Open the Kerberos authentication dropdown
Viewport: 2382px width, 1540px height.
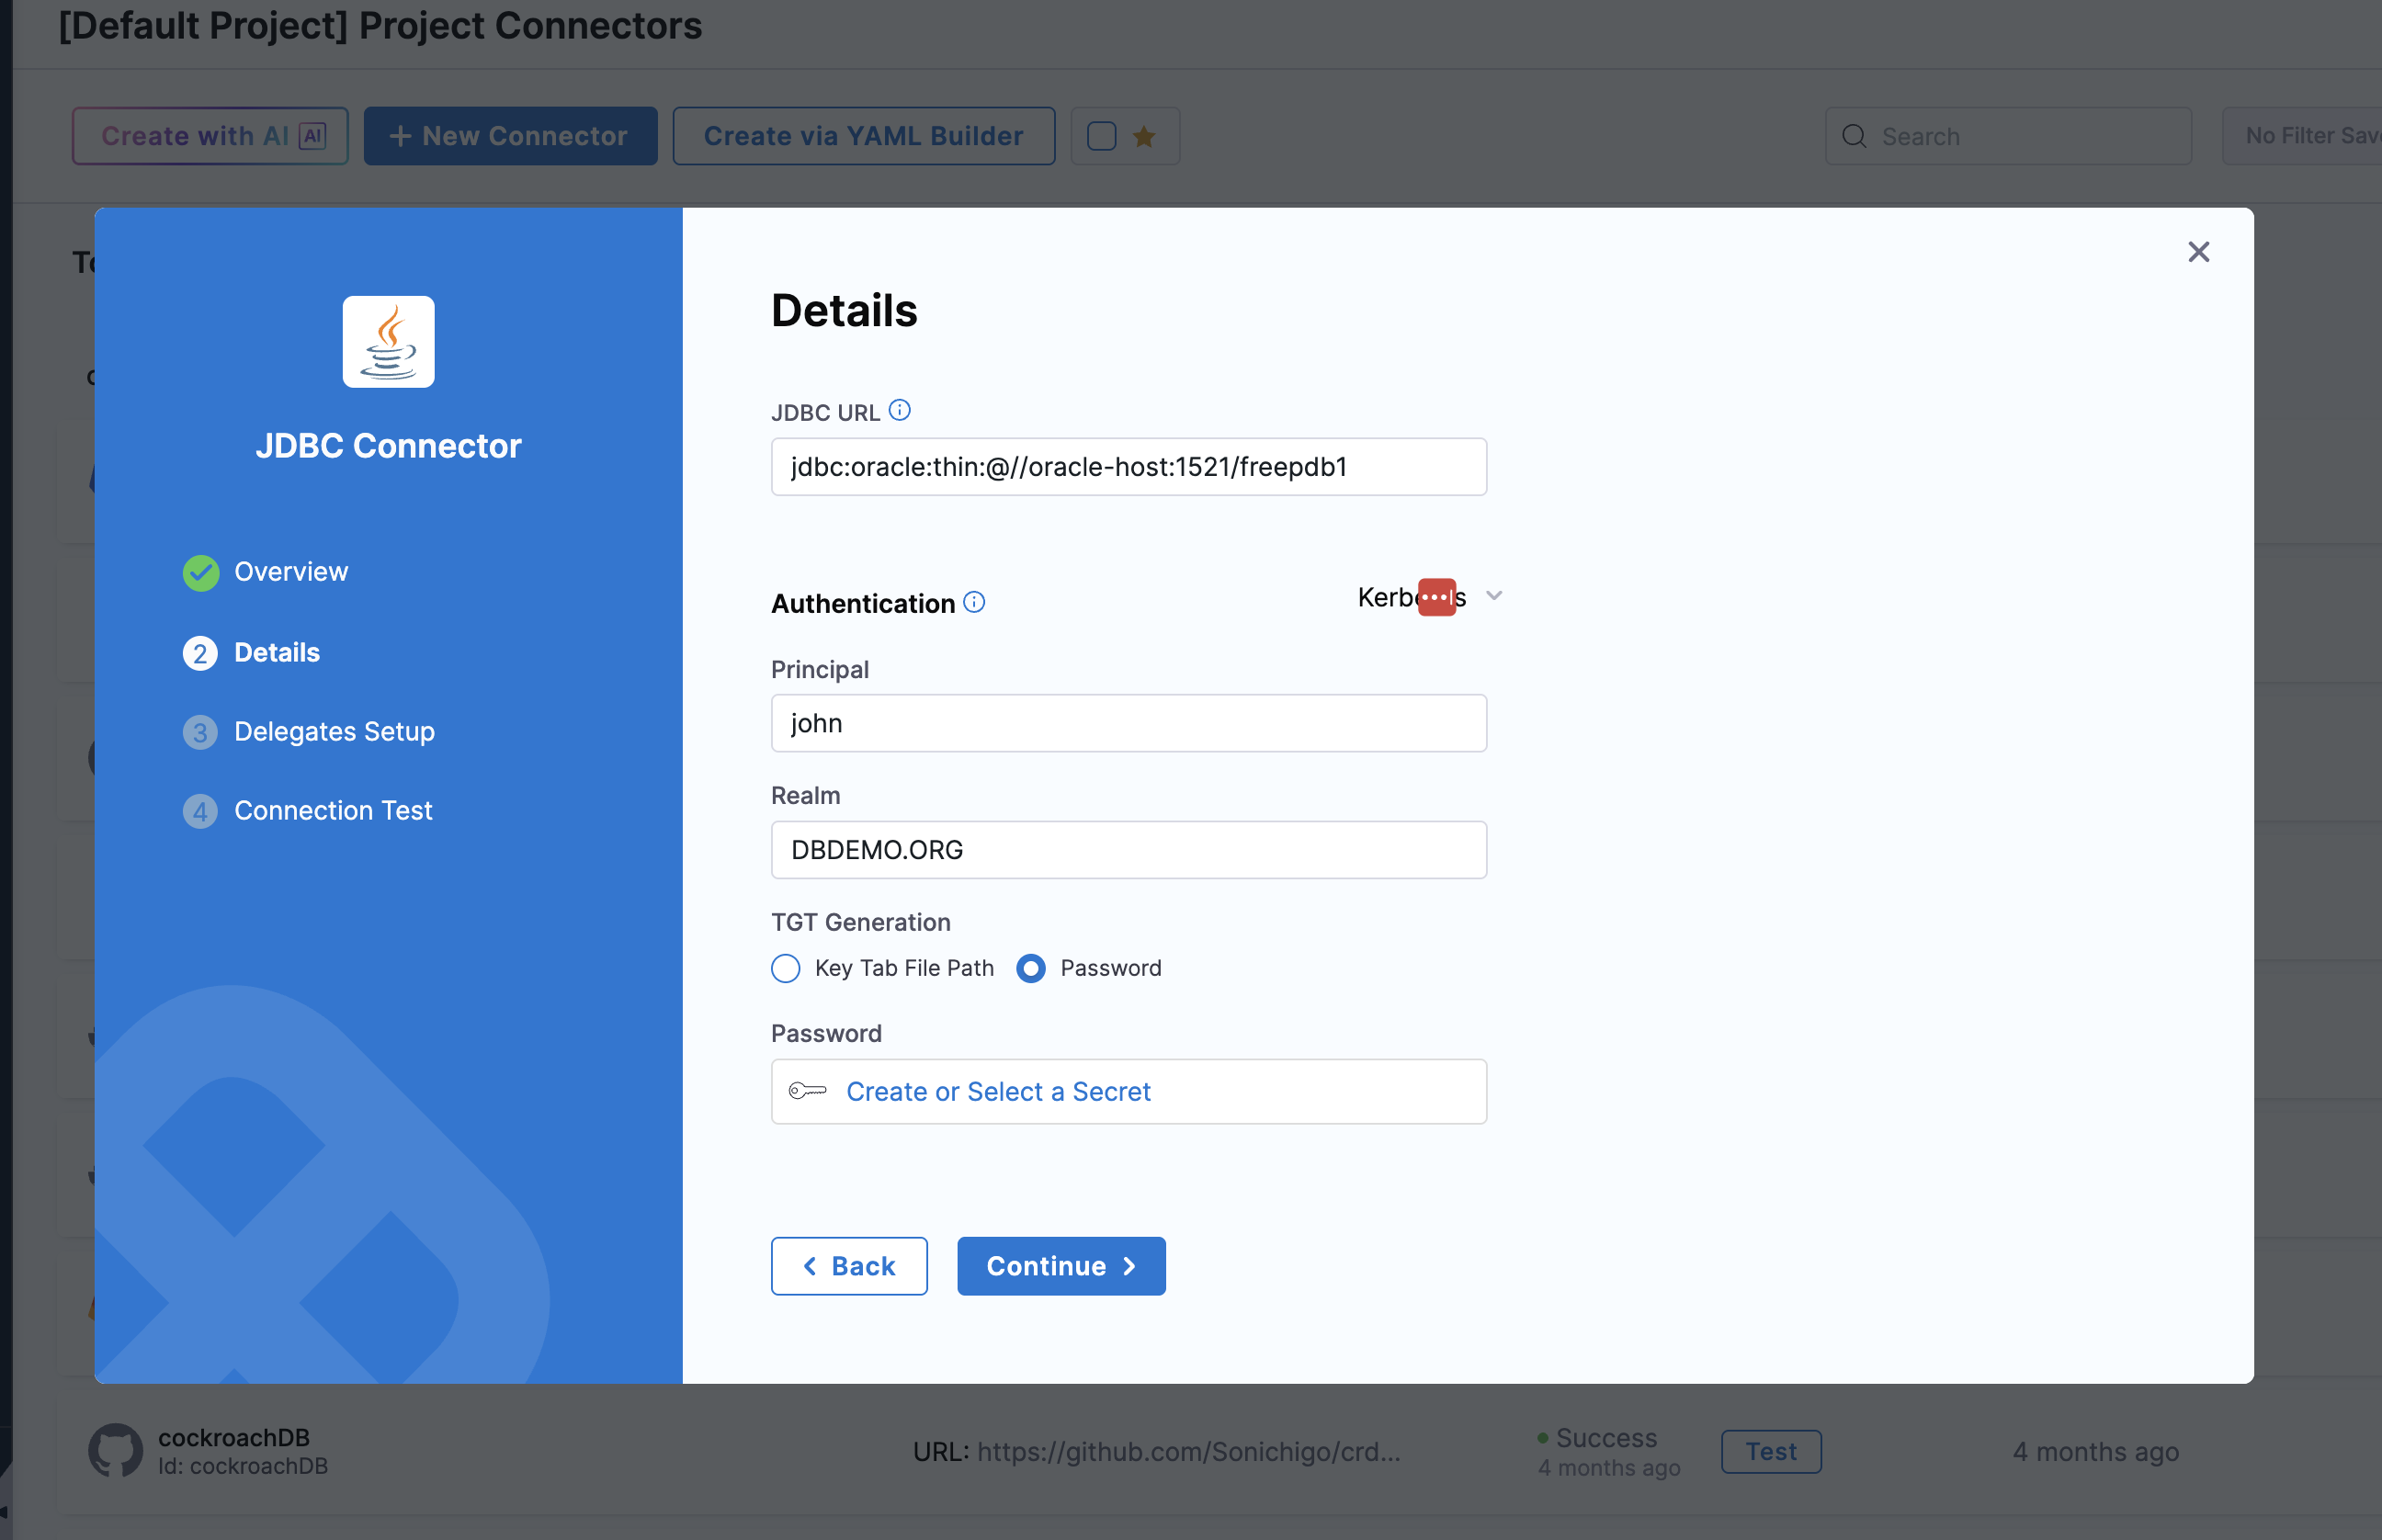coord(1428,596)
